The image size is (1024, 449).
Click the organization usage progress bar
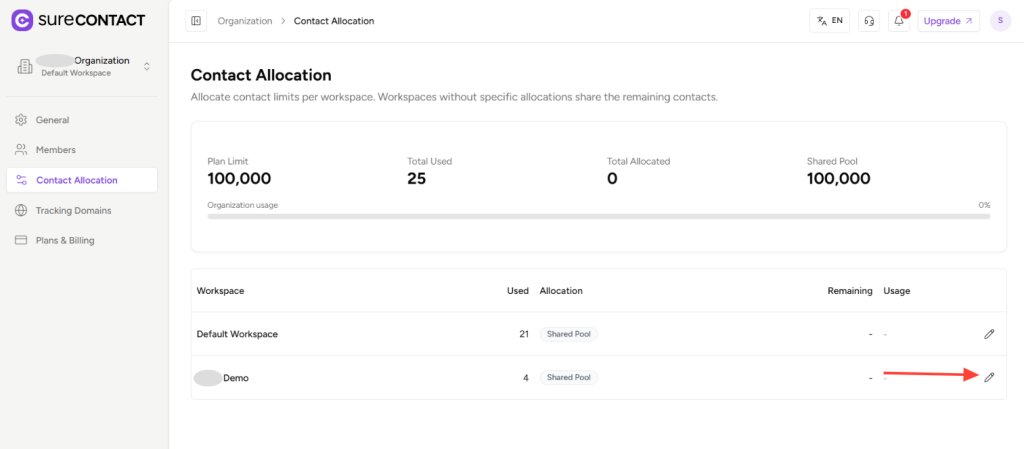tap(598, 216)
